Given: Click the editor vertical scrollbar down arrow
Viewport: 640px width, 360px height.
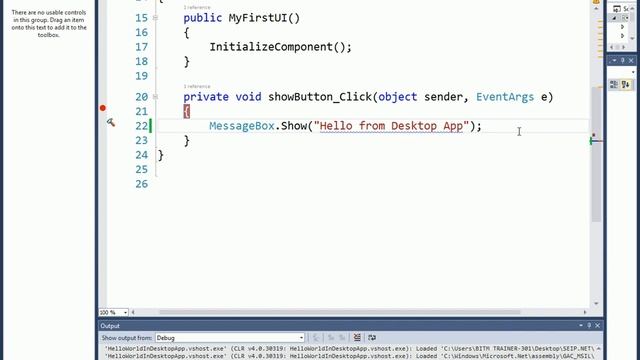Looking at the screenshot, I should point(596,304).
